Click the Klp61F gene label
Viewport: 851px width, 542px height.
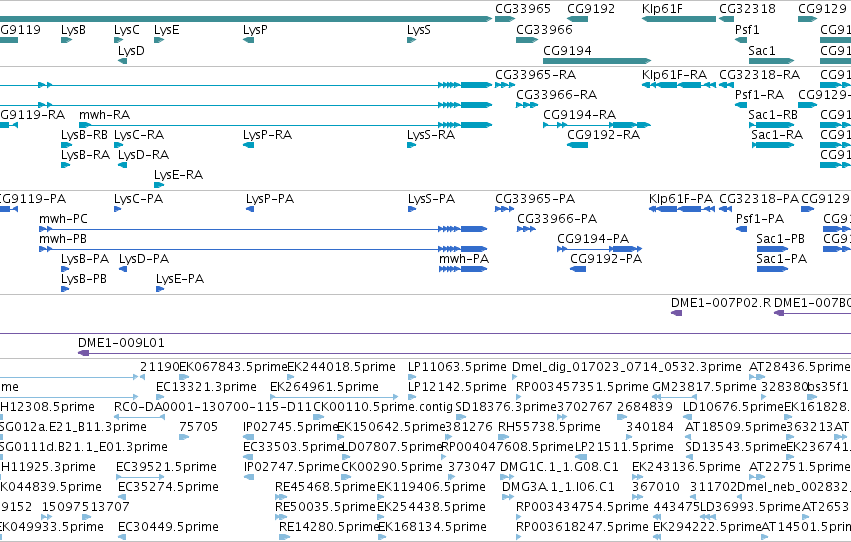[x=662, y=9]
